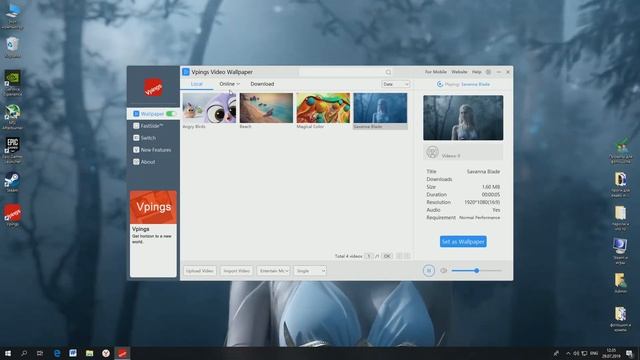Viewport: 640px width, 360px height.
Task: Click the search magnifier icon
Action: (388, 72)
